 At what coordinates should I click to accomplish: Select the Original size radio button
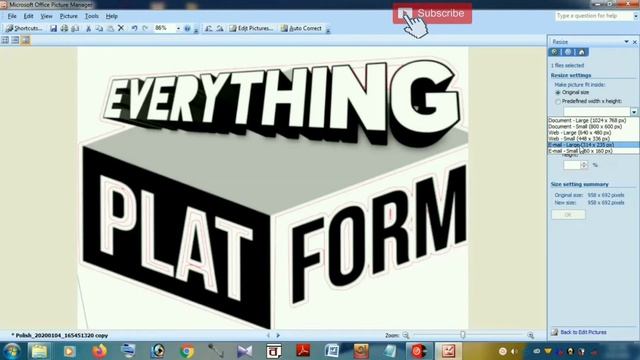[558, 93]
